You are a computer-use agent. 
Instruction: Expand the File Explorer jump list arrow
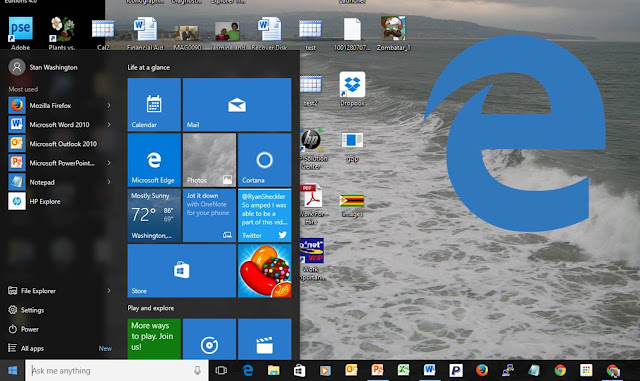pos(109,291)
